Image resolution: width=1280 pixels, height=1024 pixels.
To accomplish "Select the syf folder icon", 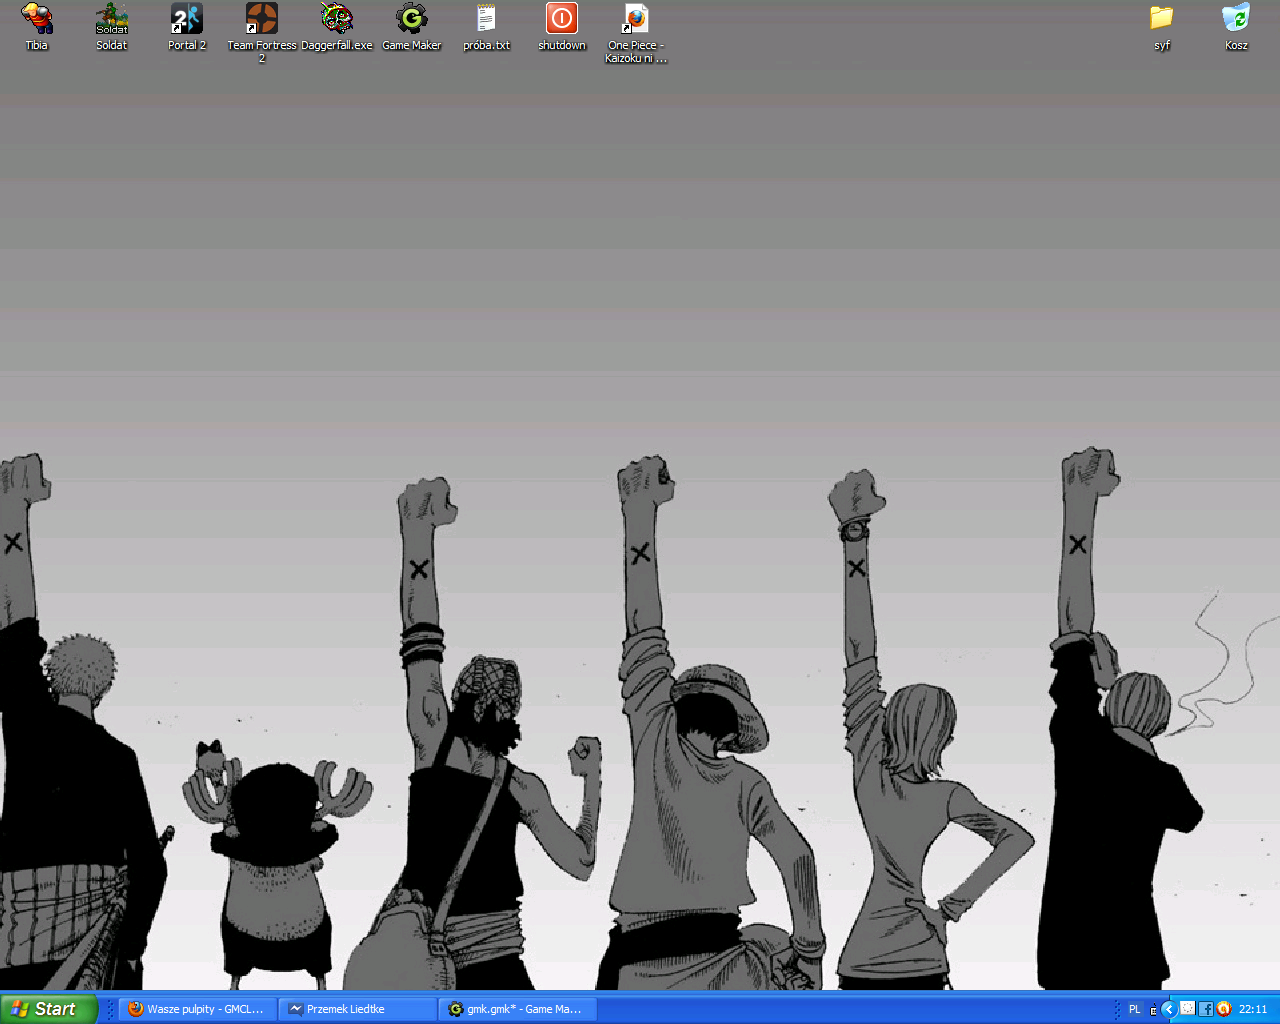I will [1161, 19].
